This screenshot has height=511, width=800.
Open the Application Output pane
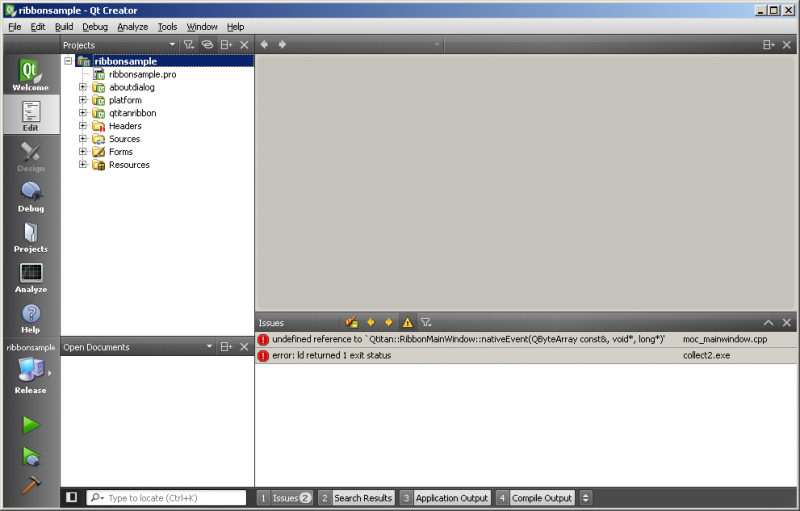coord(445,497)
